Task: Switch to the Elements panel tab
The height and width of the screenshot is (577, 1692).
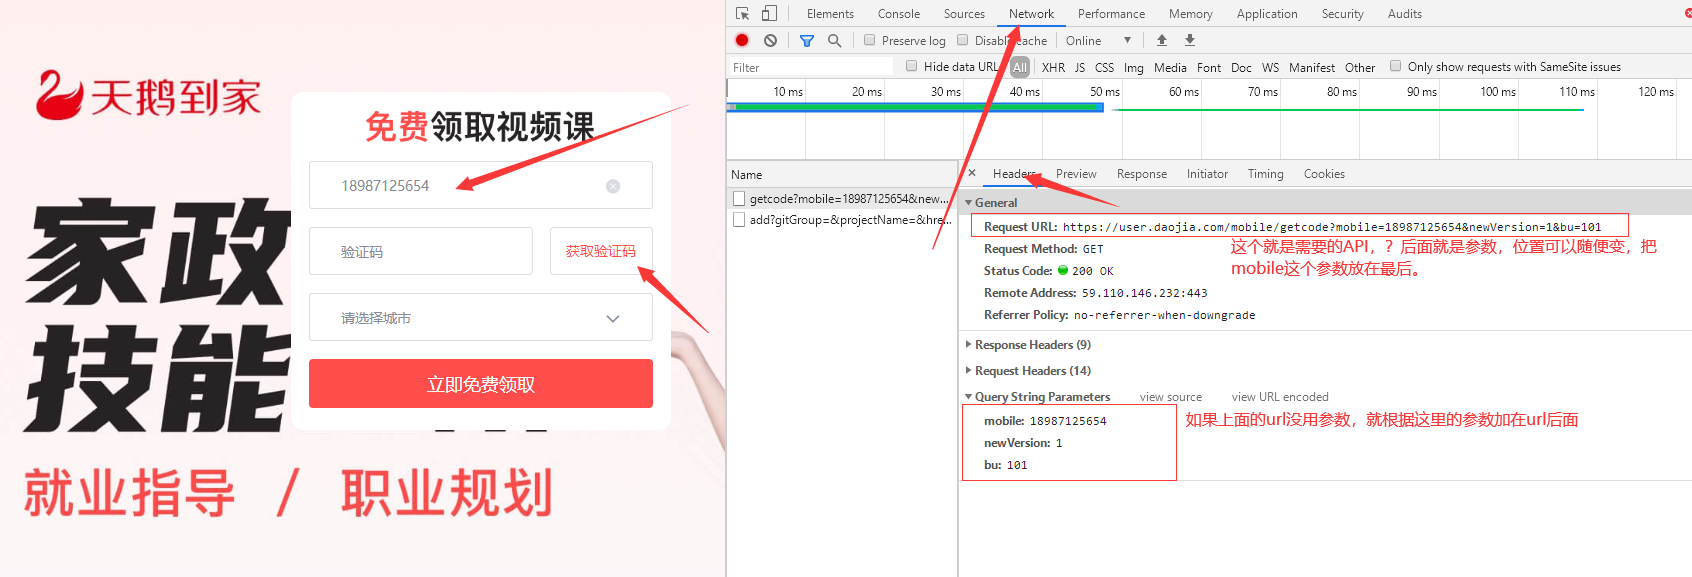Action: point(830,14)
